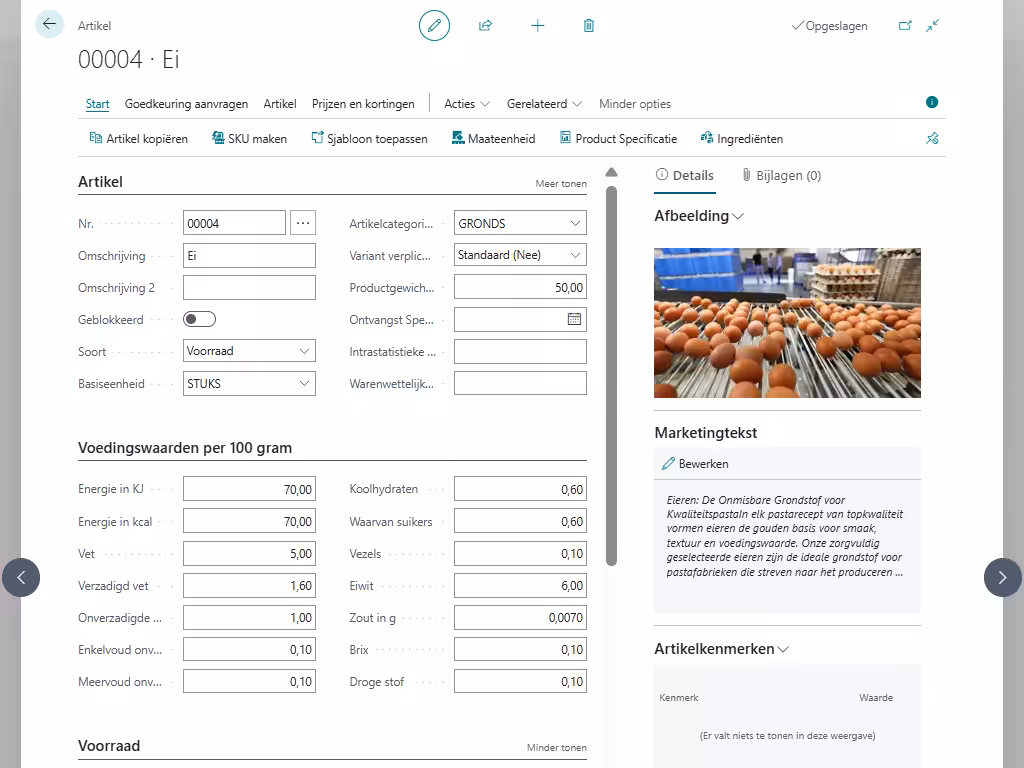Open the Acties menu
This screenshot has width=1024, height=768.
(467, 104)
